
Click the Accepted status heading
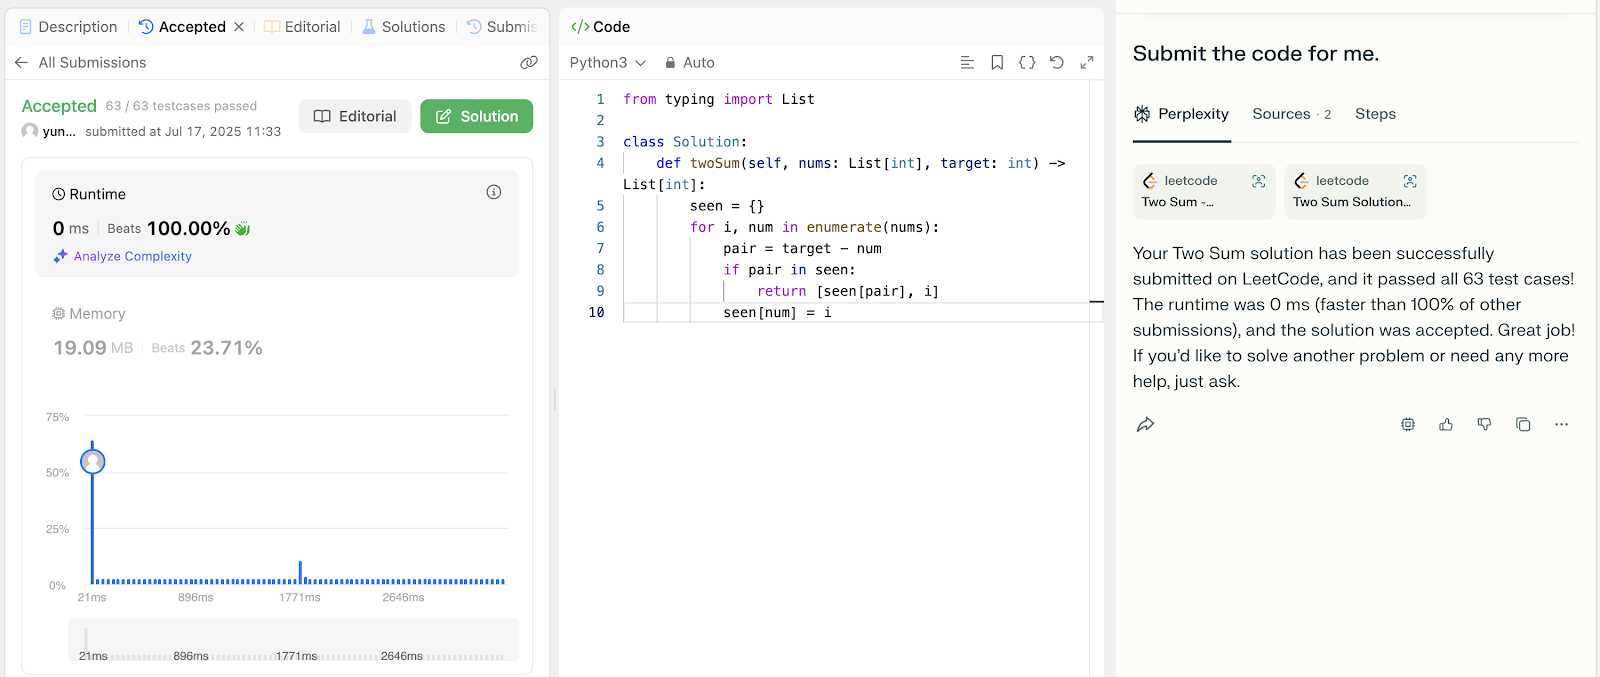pos(59,106)
